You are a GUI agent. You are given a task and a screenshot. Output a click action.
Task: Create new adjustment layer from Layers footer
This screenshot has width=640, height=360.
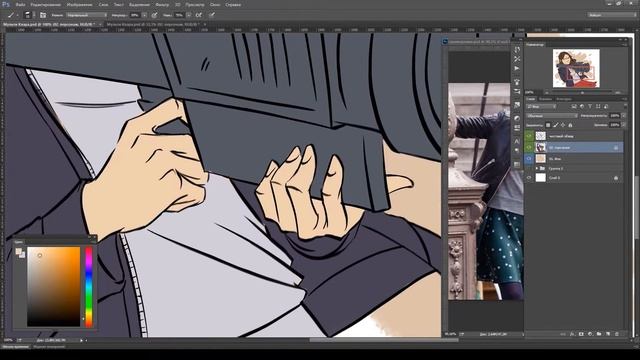point(590,334)
